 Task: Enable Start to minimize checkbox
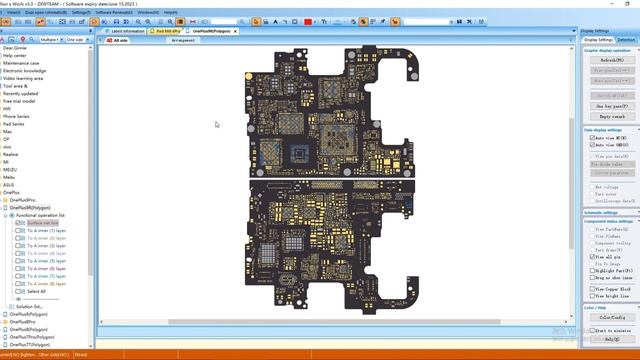click(592, 331)
